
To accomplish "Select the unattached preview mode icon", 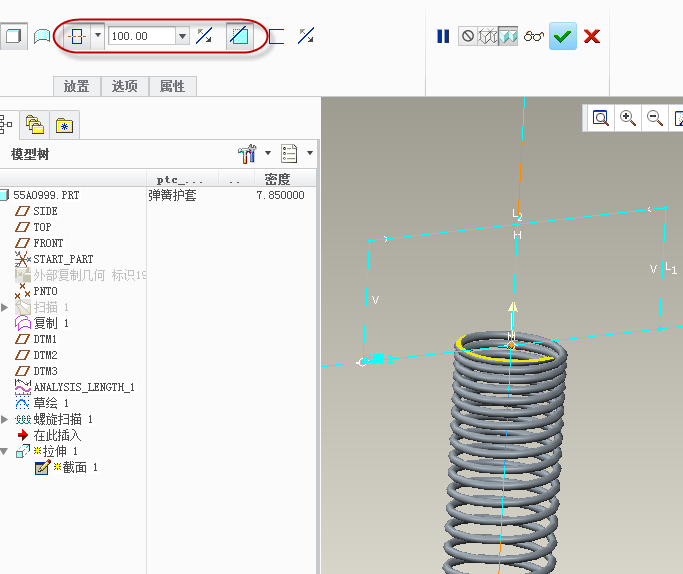I will coord(487,36).
